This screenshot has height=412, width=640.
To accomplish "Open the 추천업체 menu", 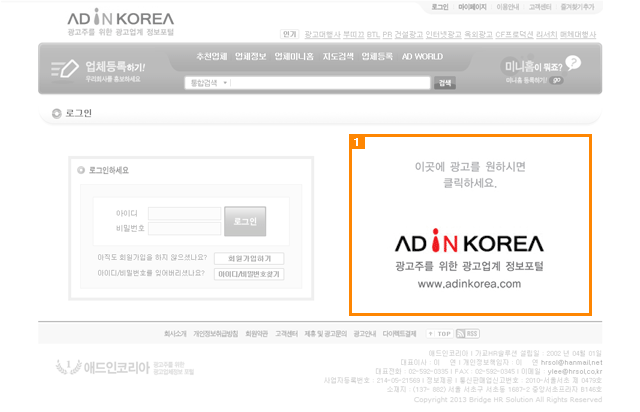I will [x=211, y=56].
